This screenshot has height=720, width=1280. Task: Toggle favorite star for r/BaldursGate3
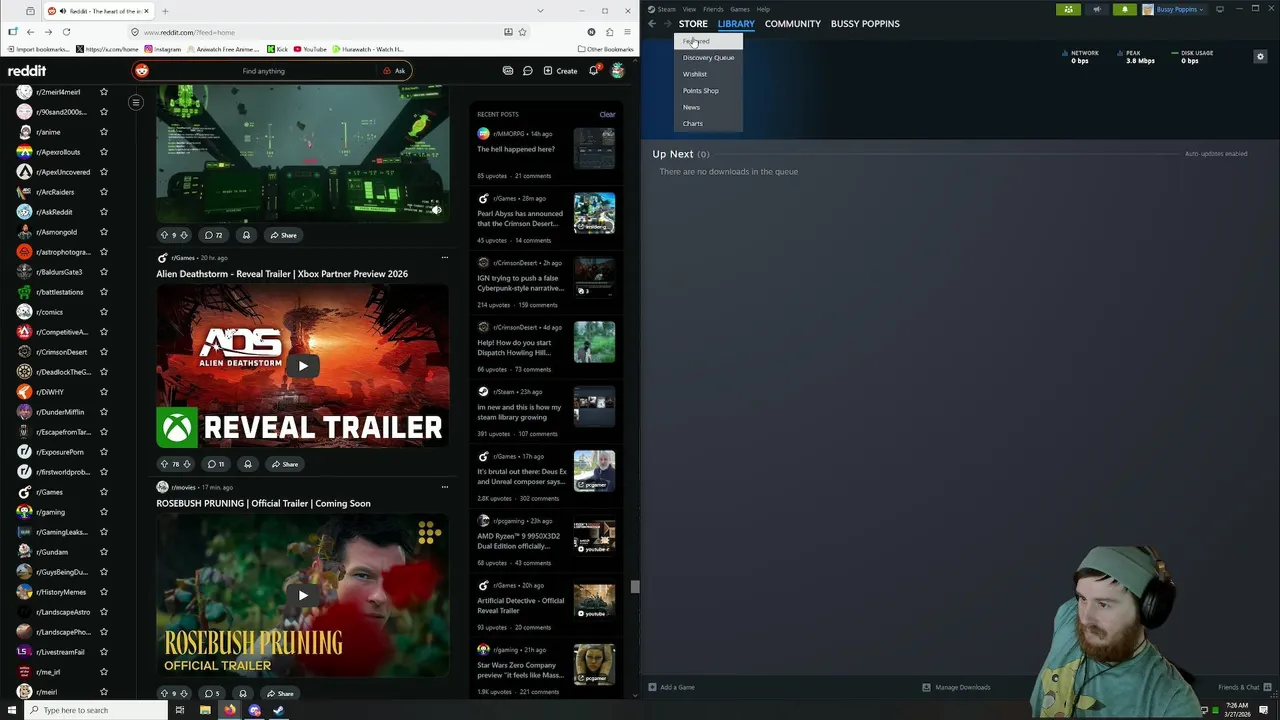[103, 272]
